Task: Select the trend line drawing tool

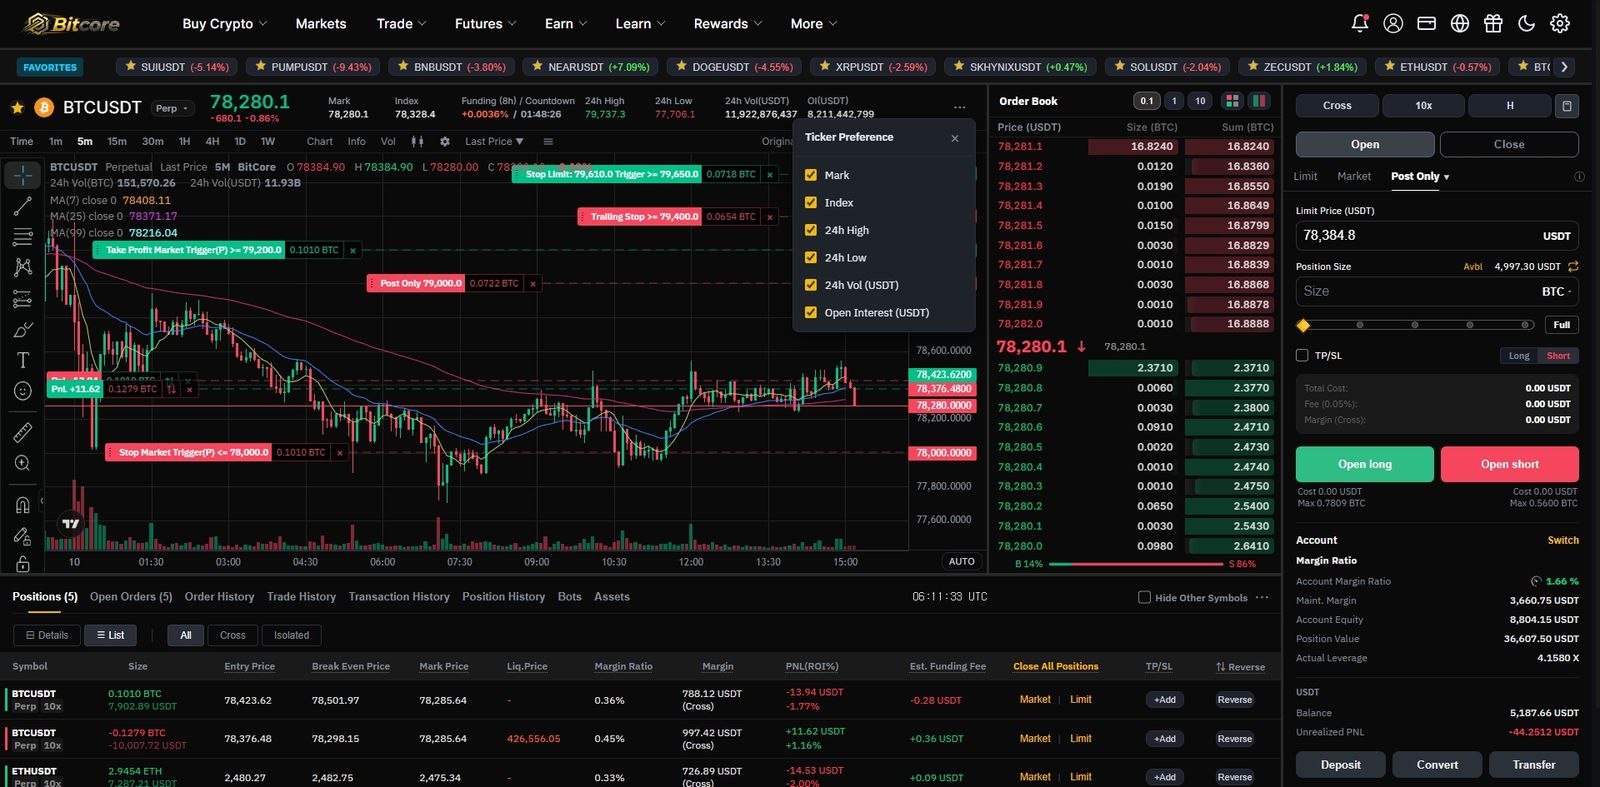Action: pos(23,206)
